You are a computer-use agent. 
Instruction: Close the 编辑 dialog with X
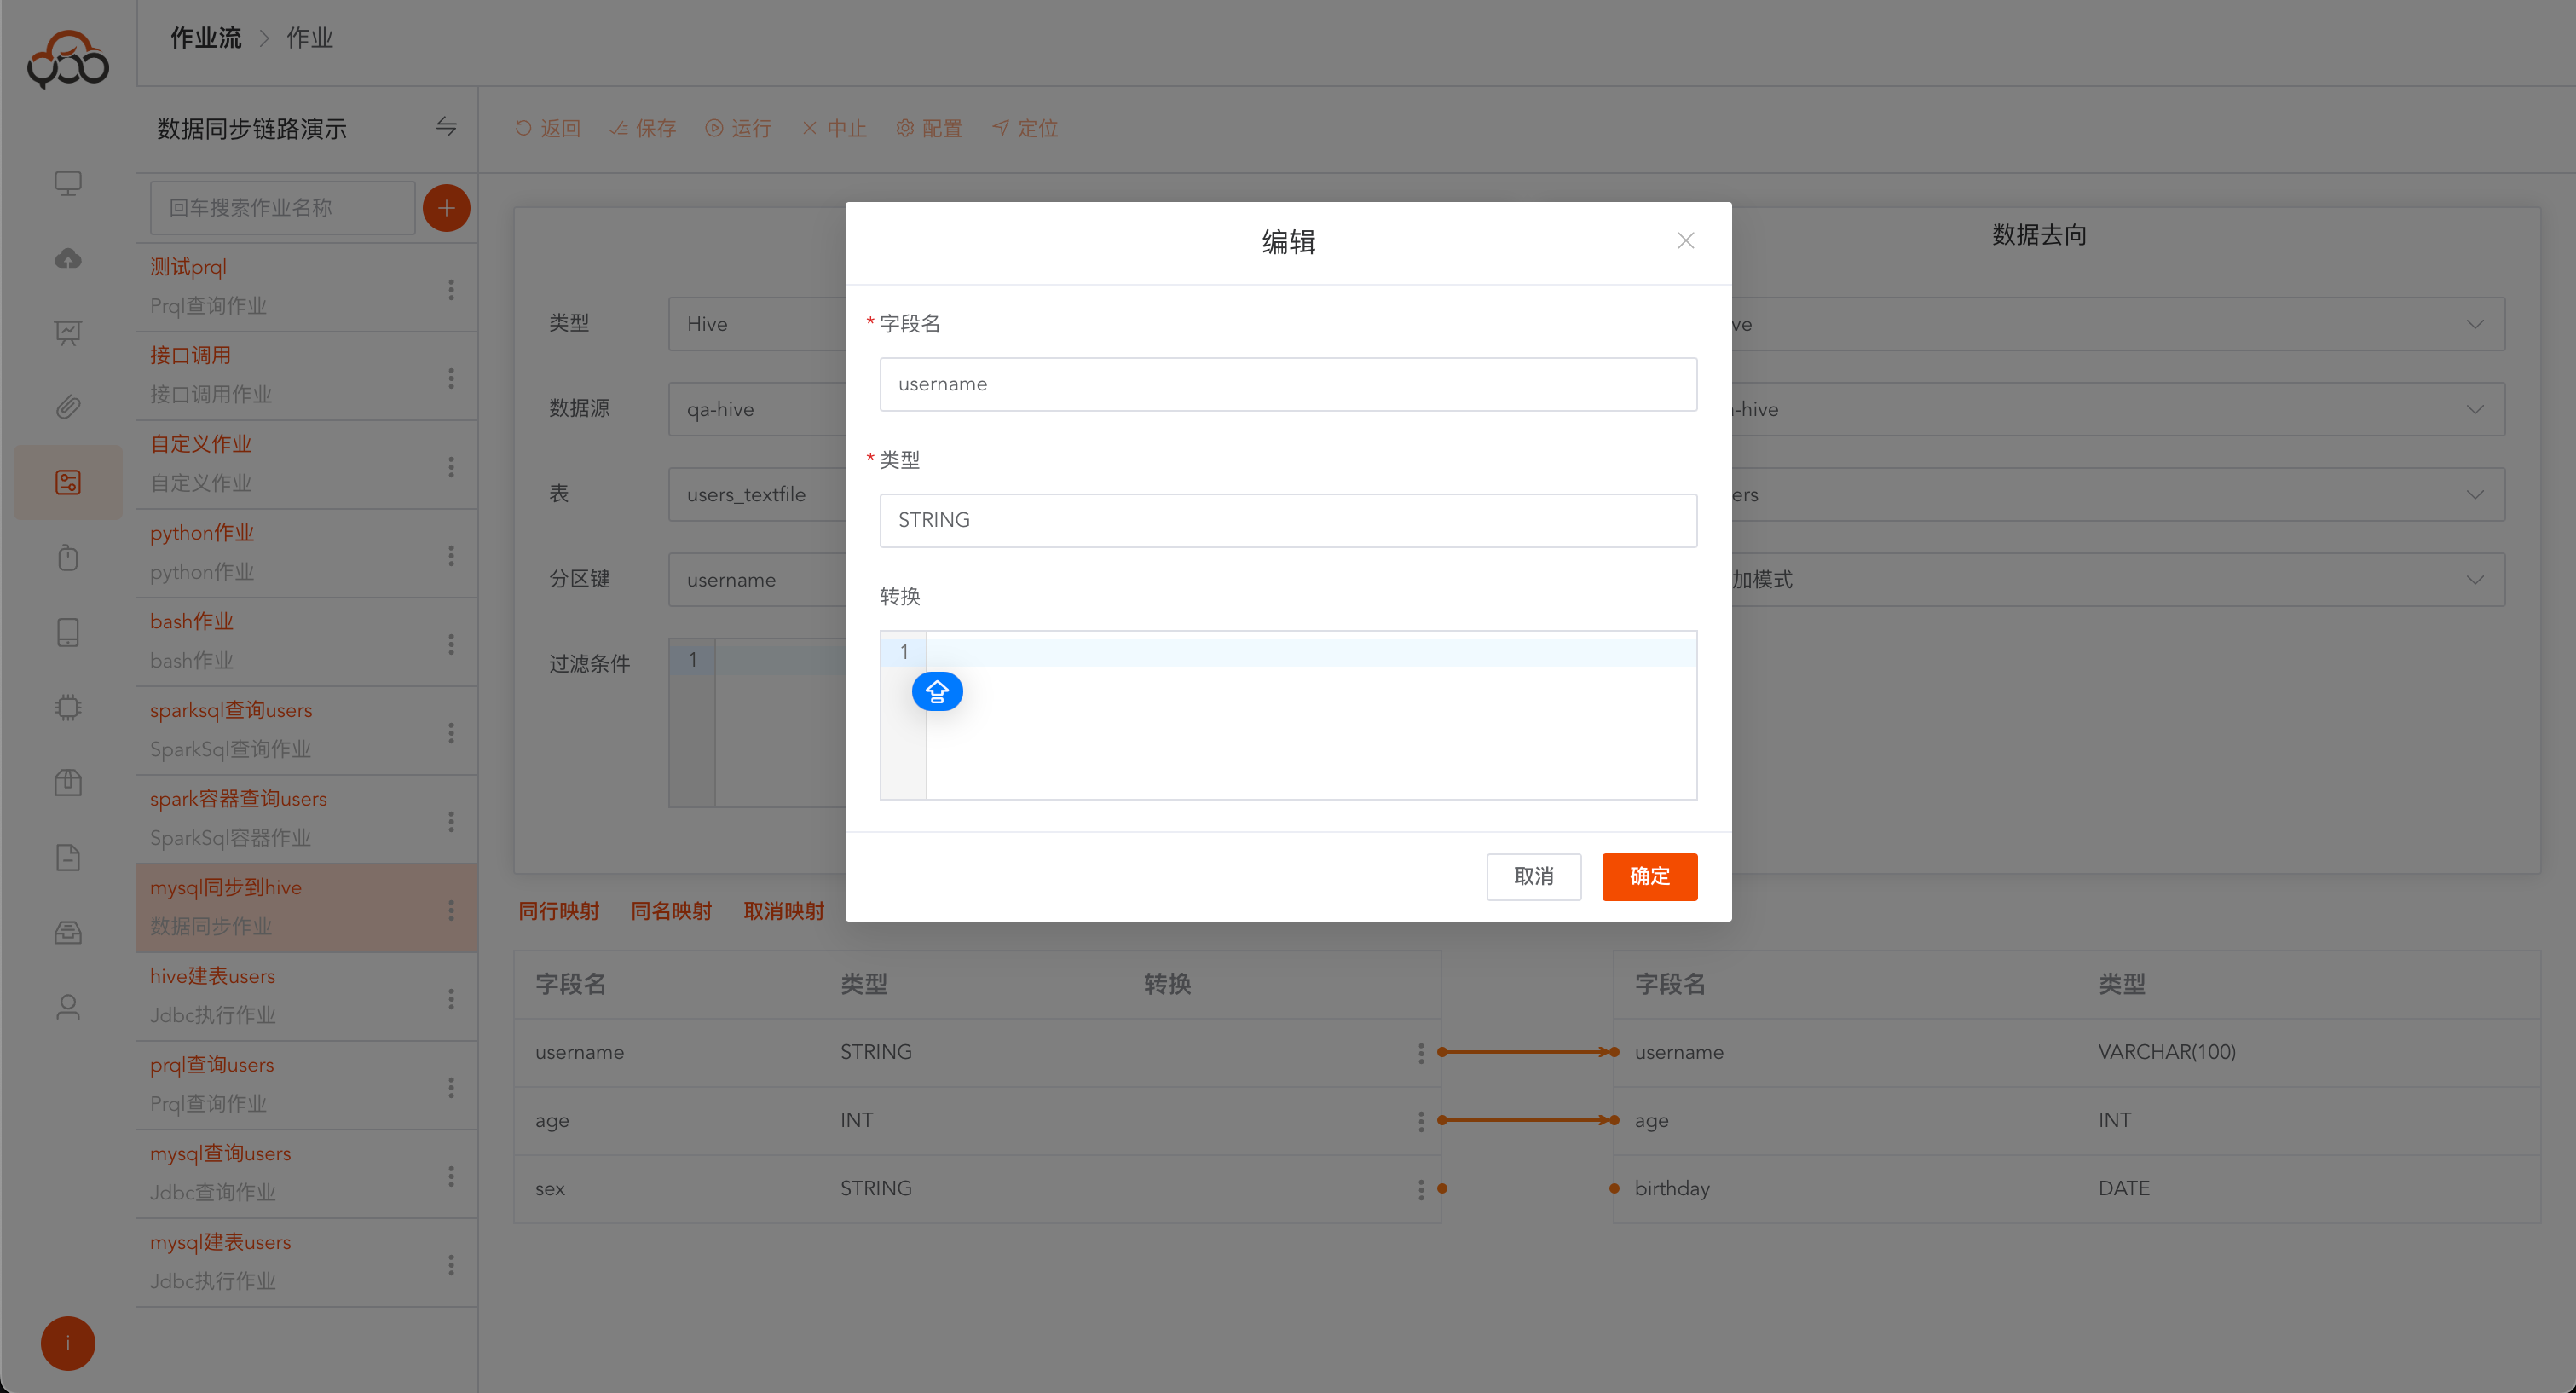click(x=1685, y=241)
